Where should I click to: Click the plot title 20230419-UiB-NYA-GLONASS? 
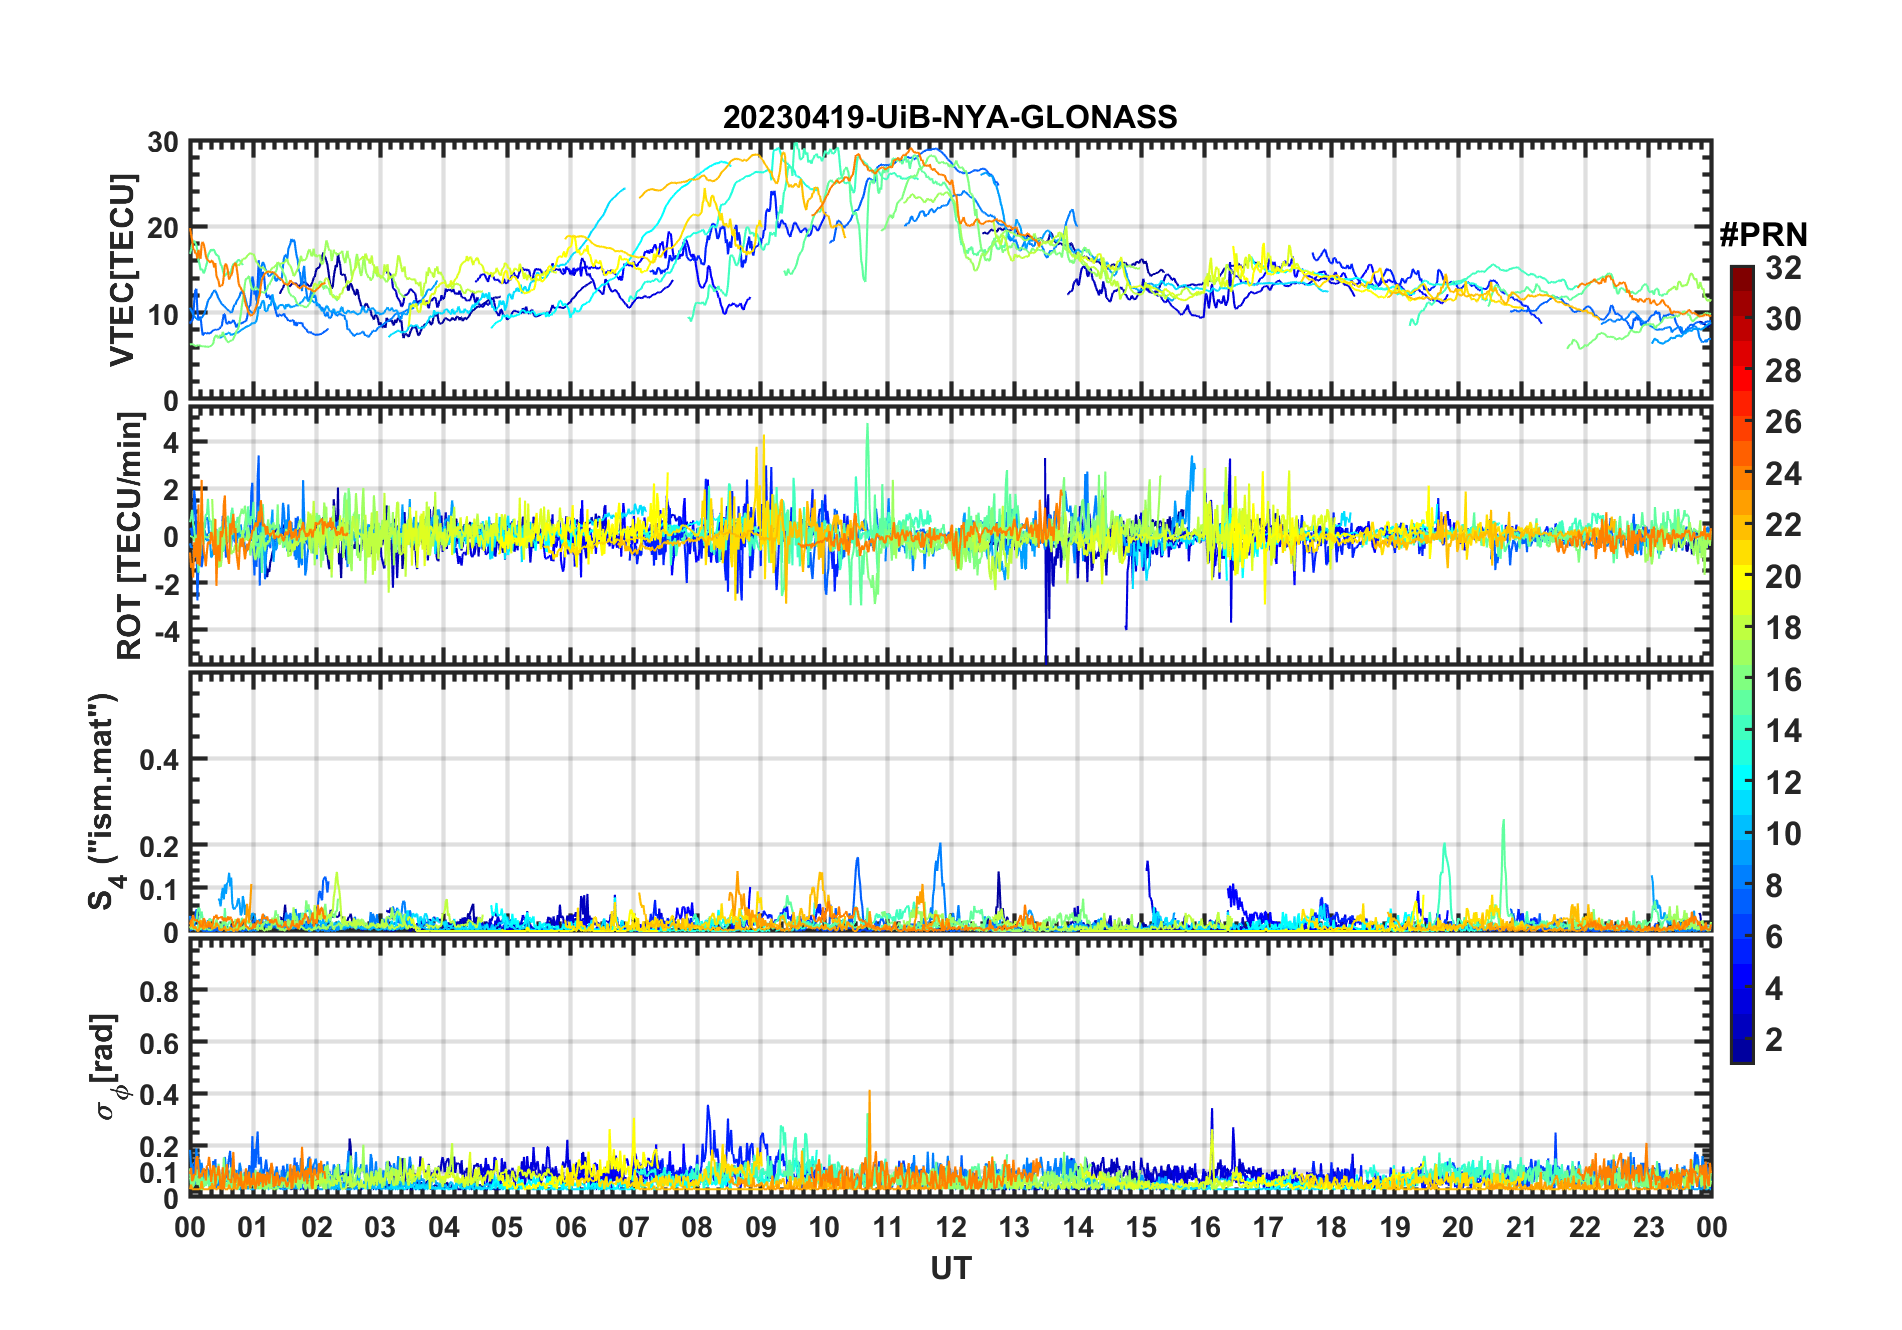(950, 118)
